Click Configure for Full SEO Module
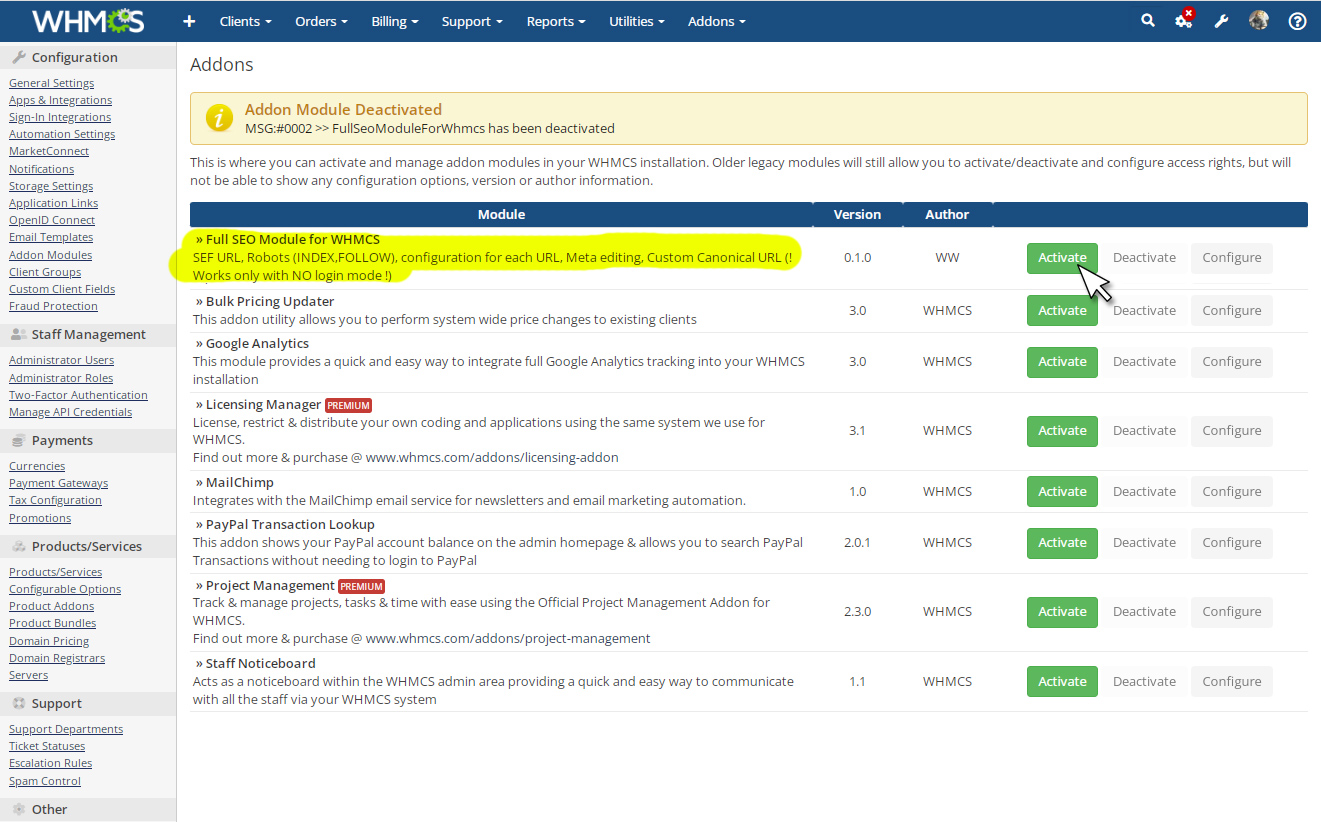The width and height of the screenshot is (1321, 822). coord(1232,258)
